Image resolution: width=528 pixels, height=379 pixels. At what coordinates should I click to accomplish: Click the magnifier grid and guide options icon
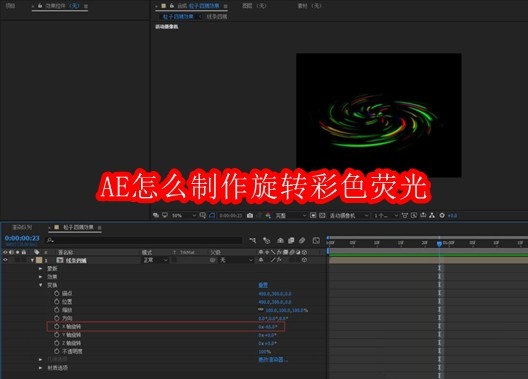(202, 215)
